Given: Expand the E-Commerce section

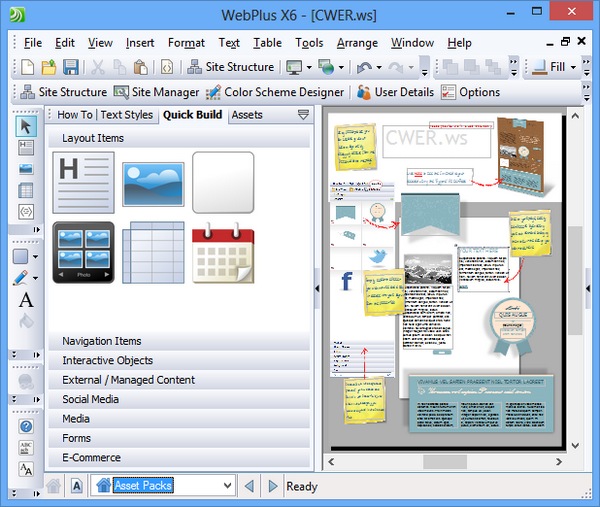Looking at the screenshot, I should (x=179, y=458).
